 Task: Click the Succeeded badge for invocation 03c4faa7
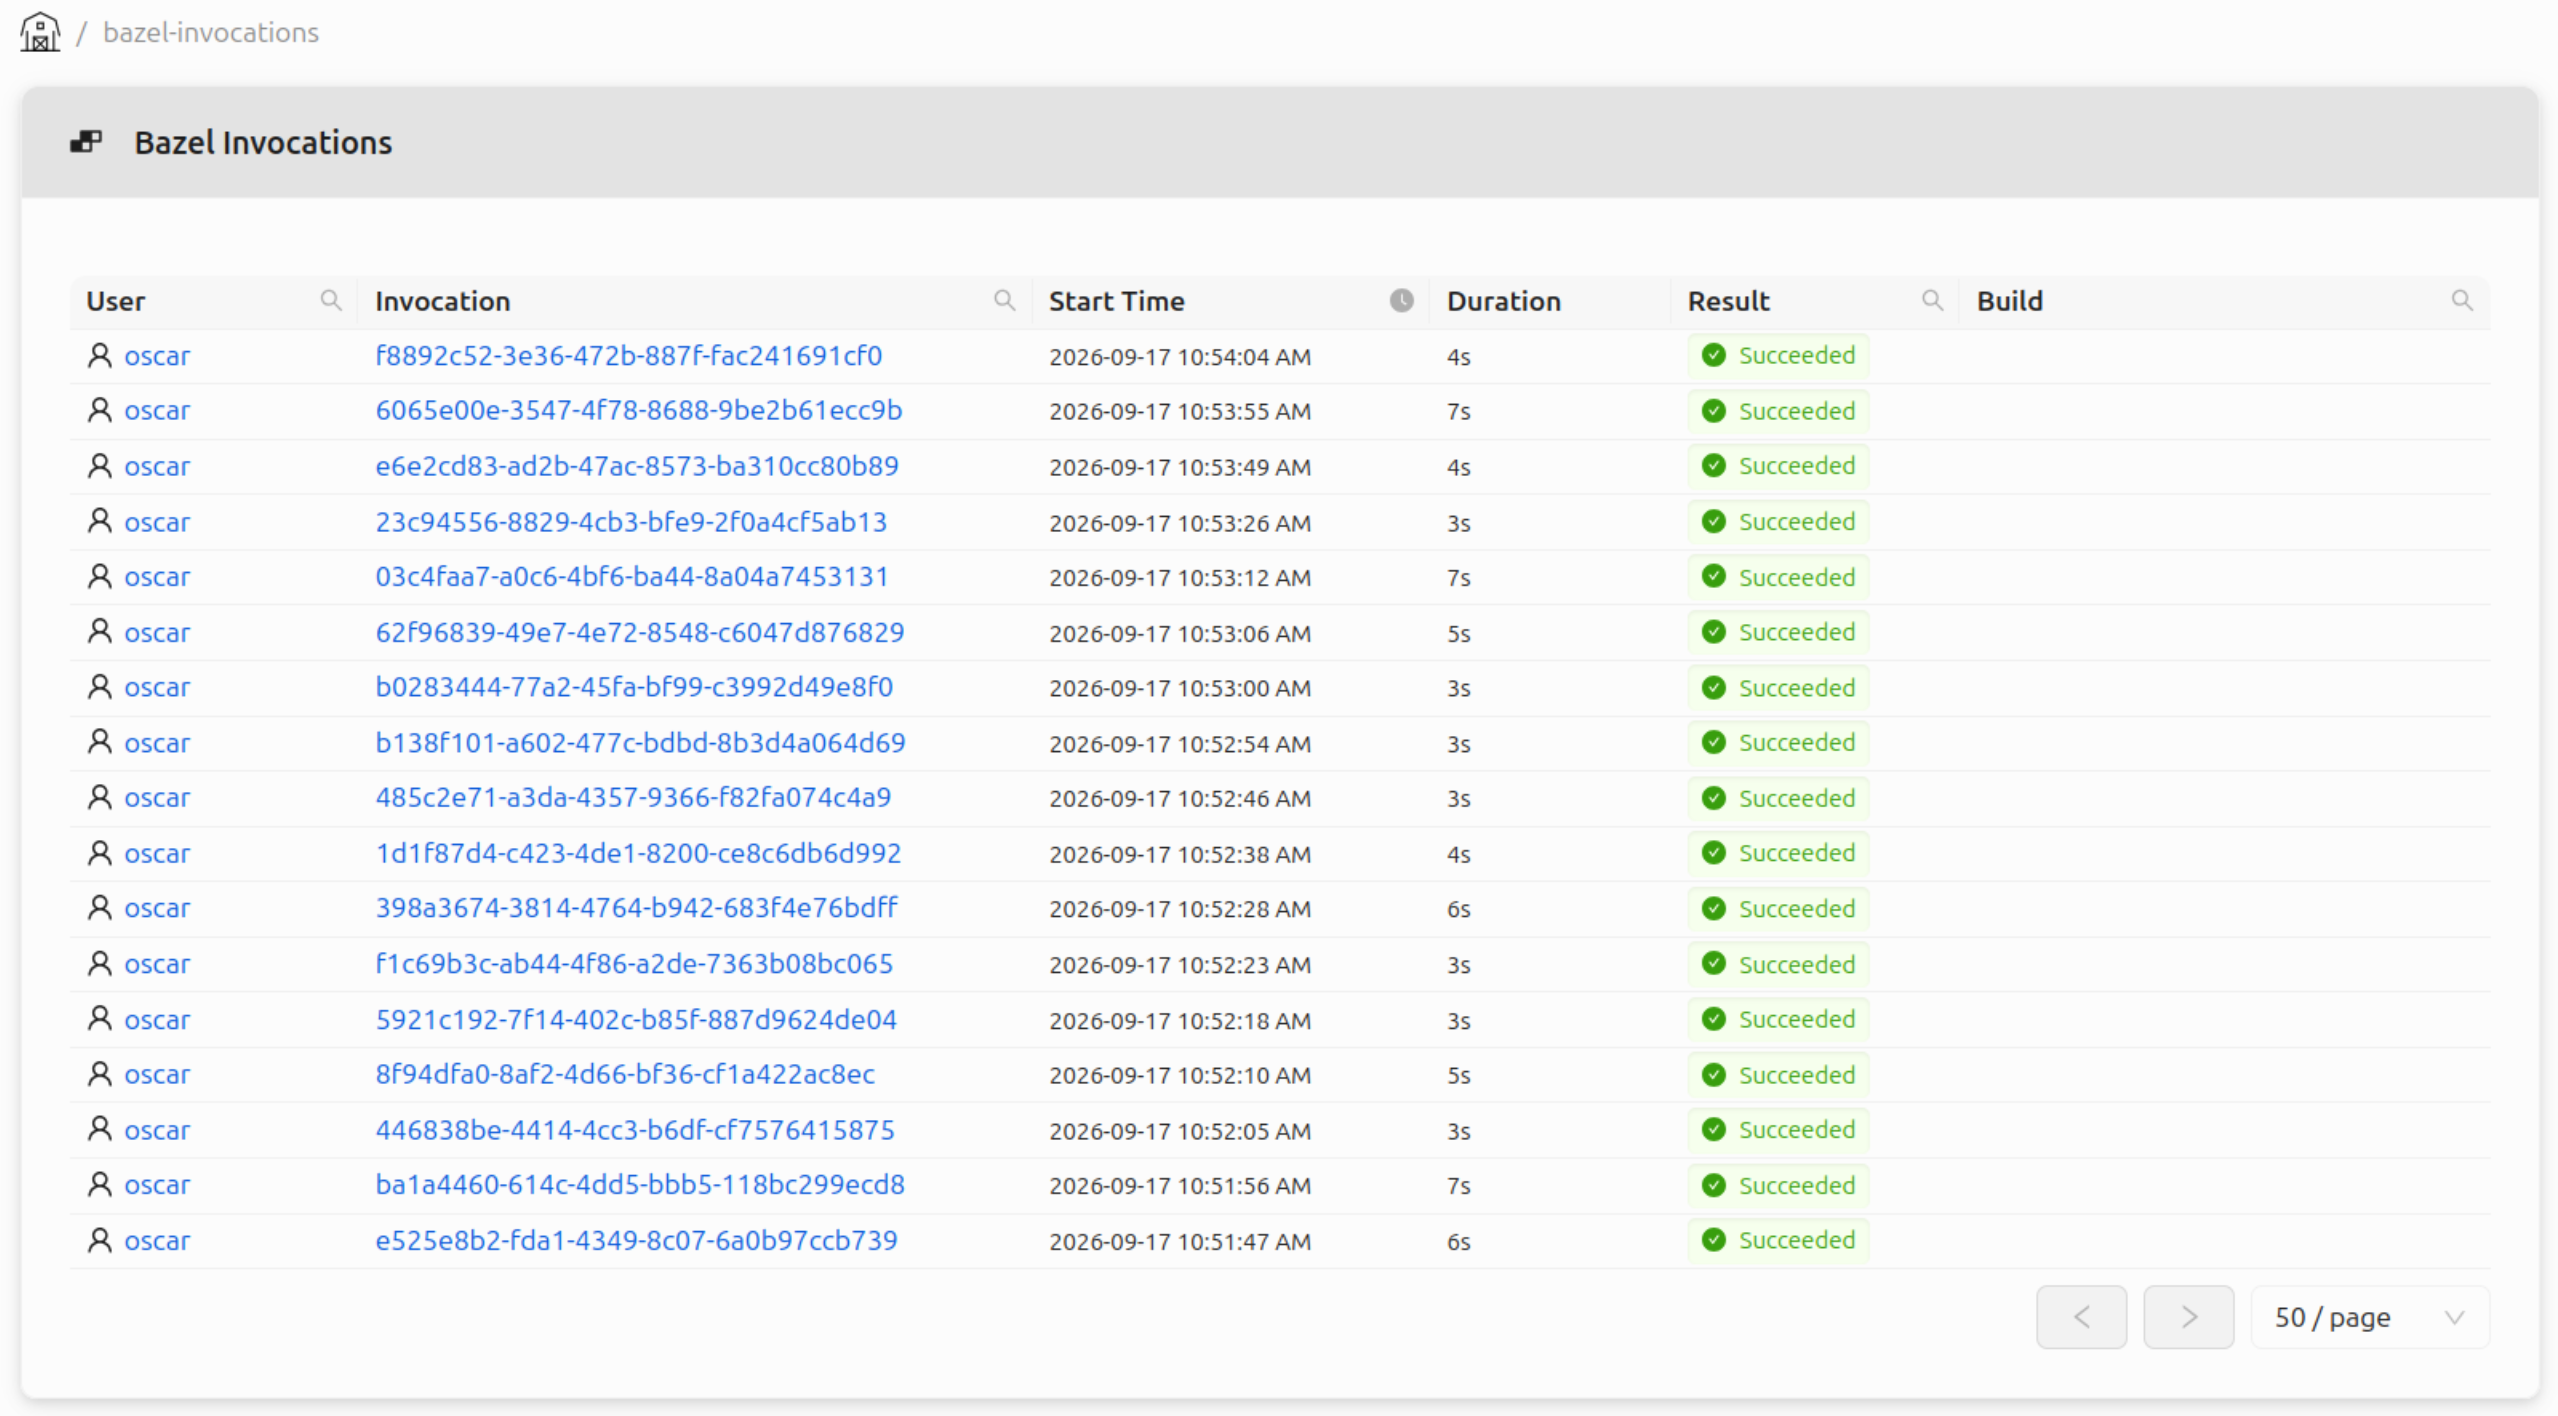(1778, 577)
